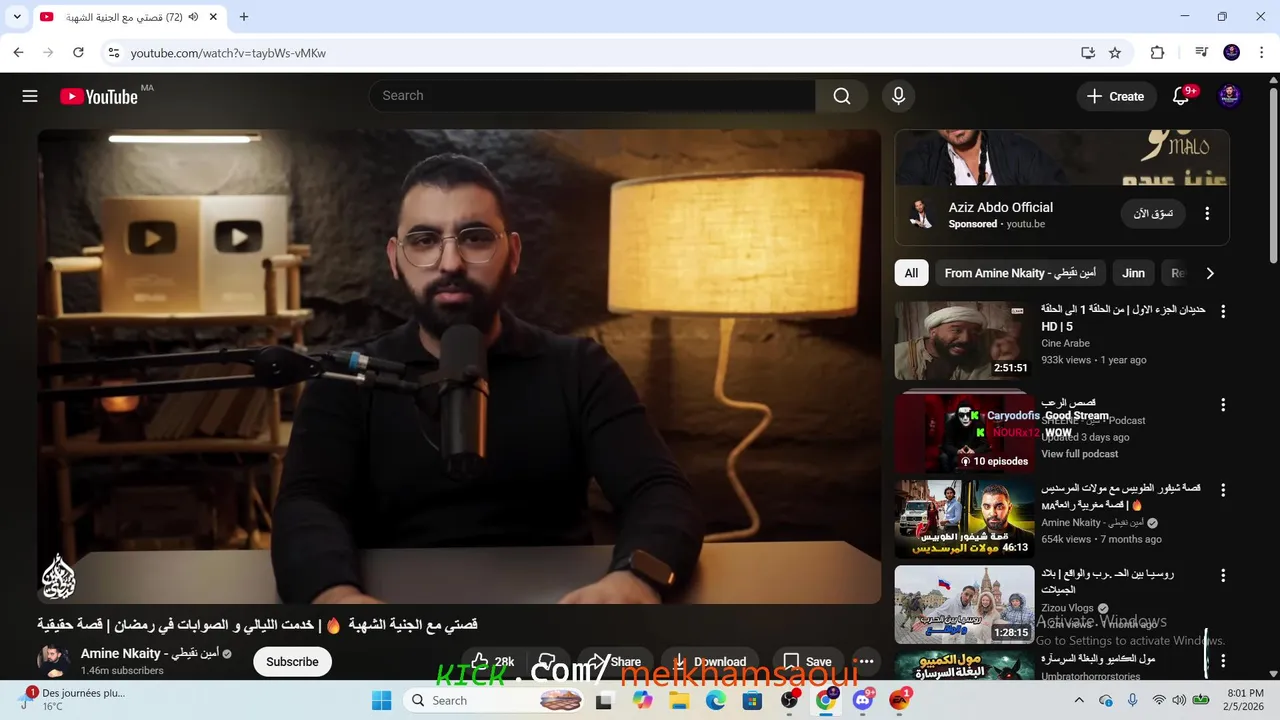Click the magnifier search submit button
This screenshot has height=720, width=1280.
tap(842, 96)
